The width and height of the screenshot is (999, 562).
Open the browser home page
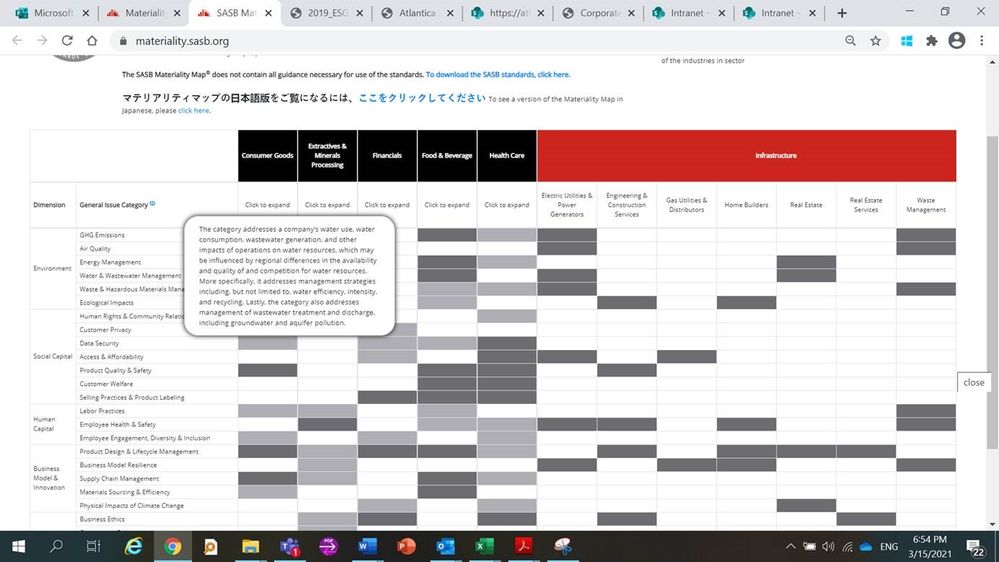pyautogui.click(x=92, y=40)
